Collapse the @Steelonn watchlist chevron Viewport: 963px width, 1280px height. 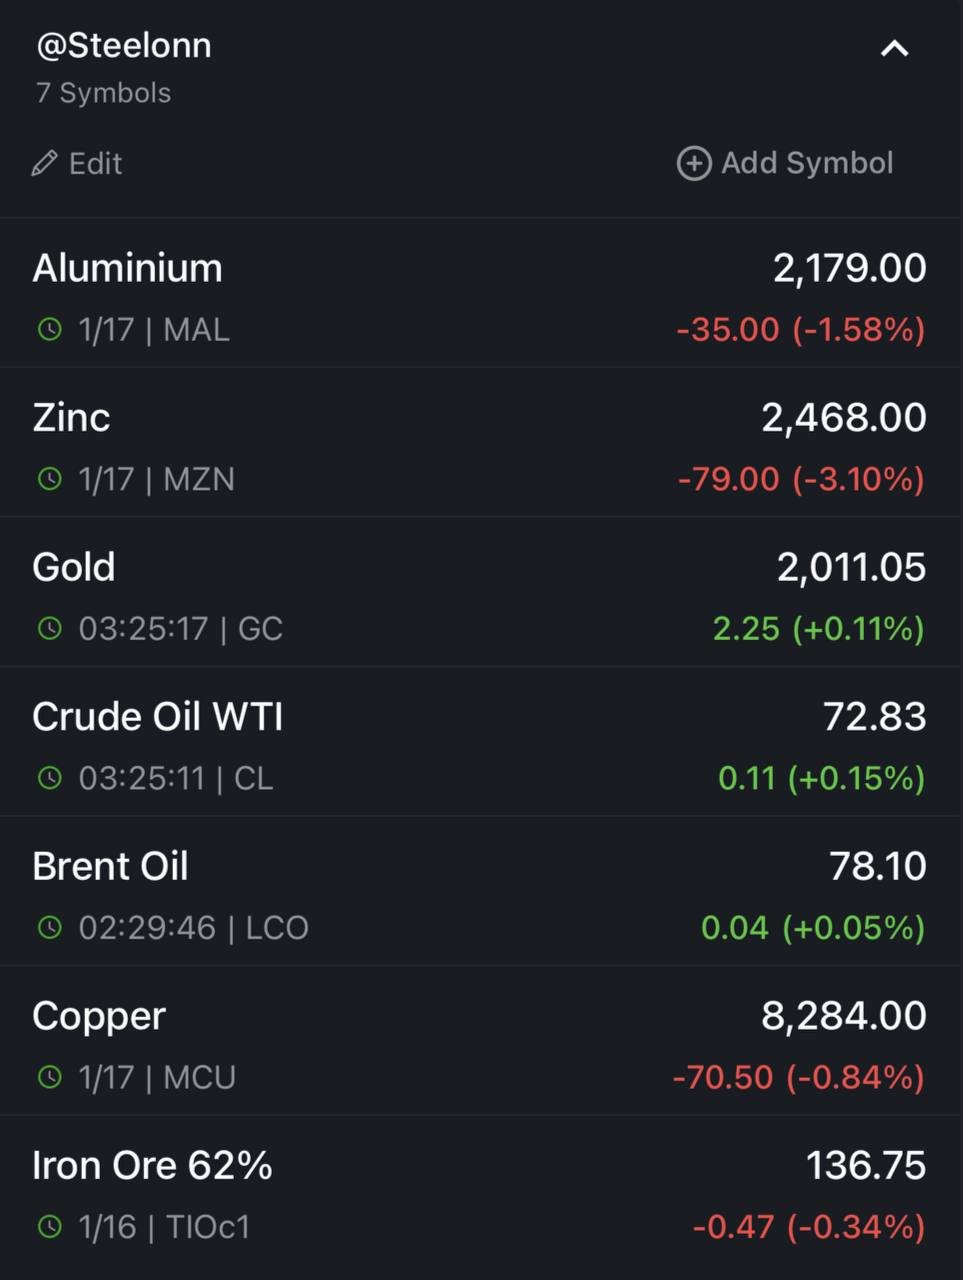click(x=894, y=48)
